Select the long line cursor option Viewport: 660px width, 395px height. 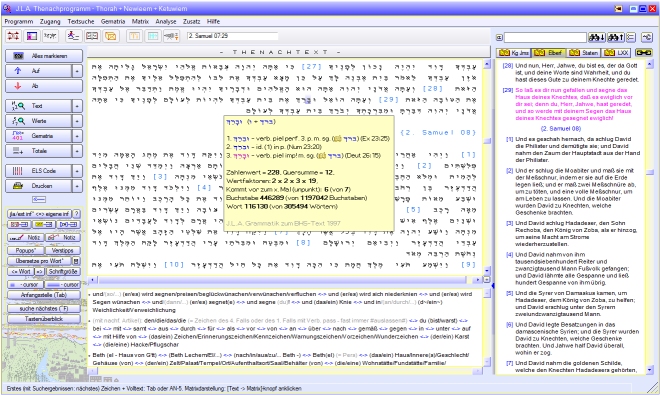pyautogui.click(x=63, y=285)
